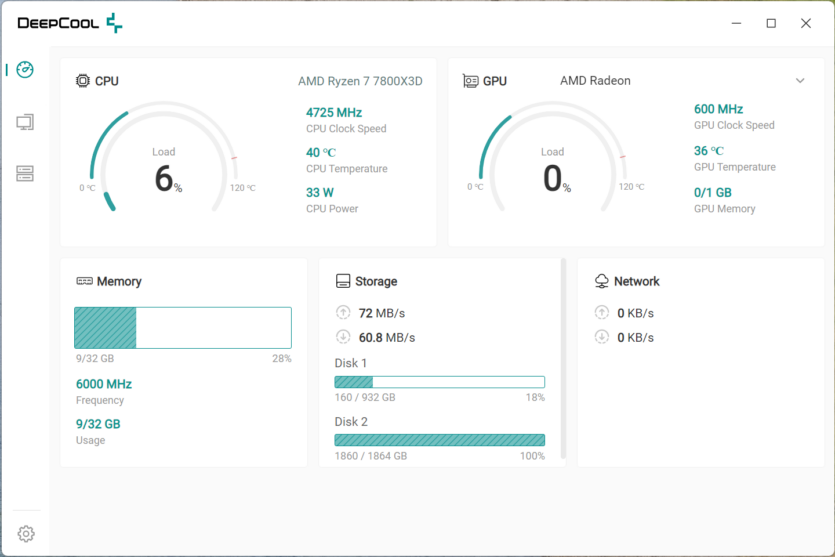Click the Network download arrow icon
Viewport: 835px width, 557px height.
[x=602, y=337]
